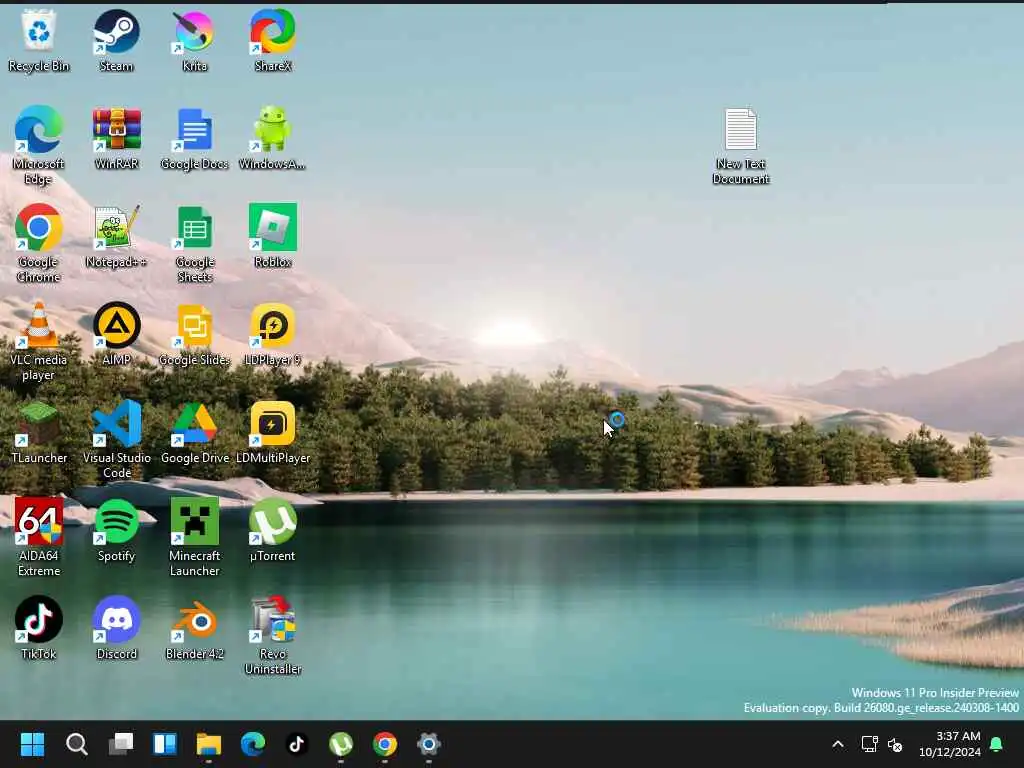Select the Microsoft Edge desktop shortcut
This screenshot has width=1024, height=768.
coord(39,145)
